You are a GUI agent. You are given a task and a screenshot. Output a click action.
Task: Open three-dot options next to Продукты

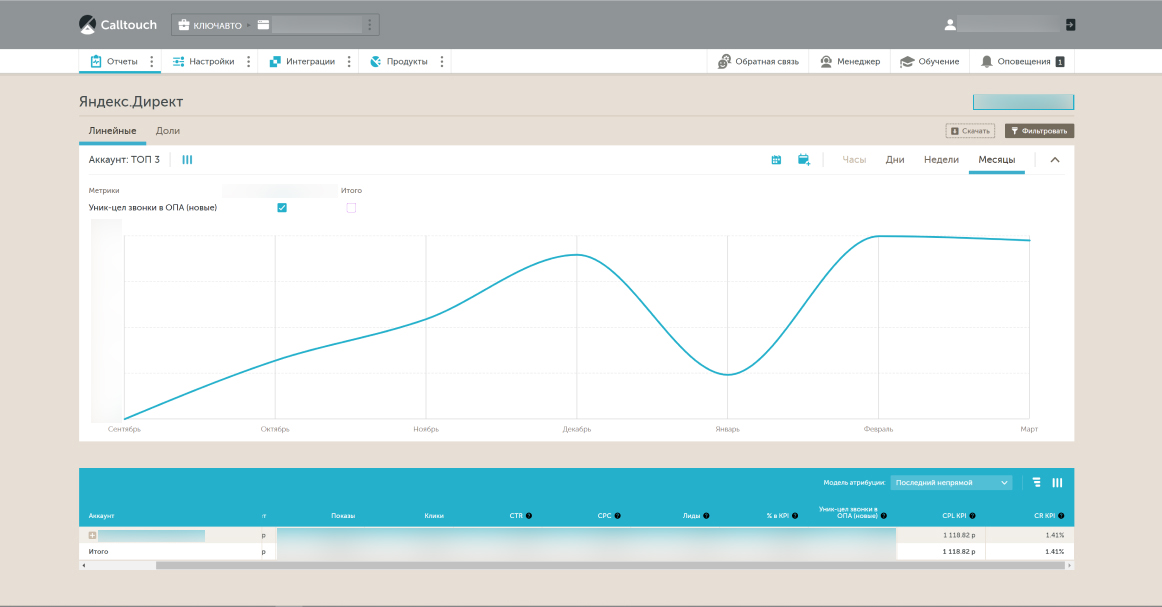442,62
